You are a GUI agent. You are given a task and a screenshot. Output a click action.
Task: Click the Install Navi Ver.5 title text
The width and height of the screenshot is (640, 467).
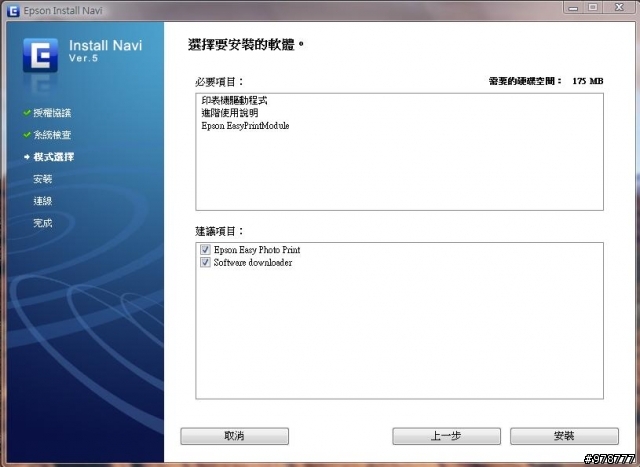pos(105,50)
